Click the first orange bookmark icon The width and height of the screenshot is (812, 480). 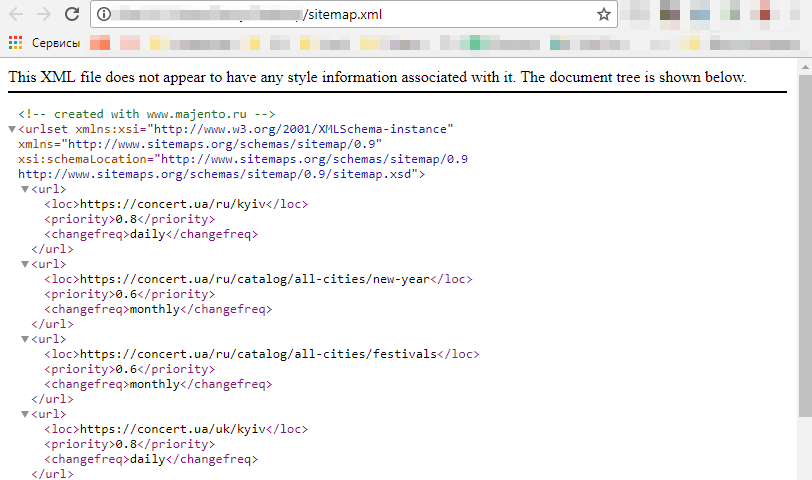pyautogui.click(x=99, y=43)
